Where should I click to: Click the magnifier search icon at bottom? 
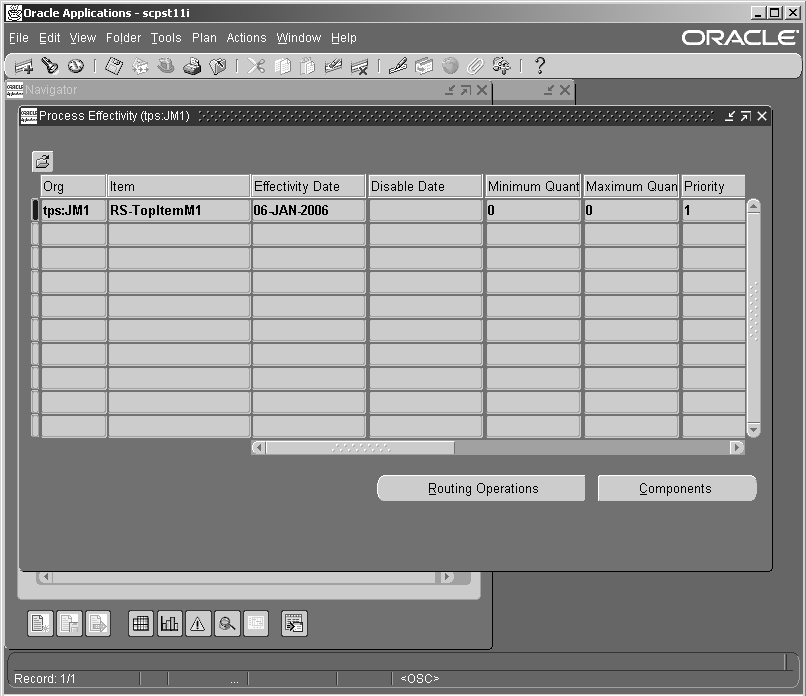pyautogui.click(x=227, y=624)
